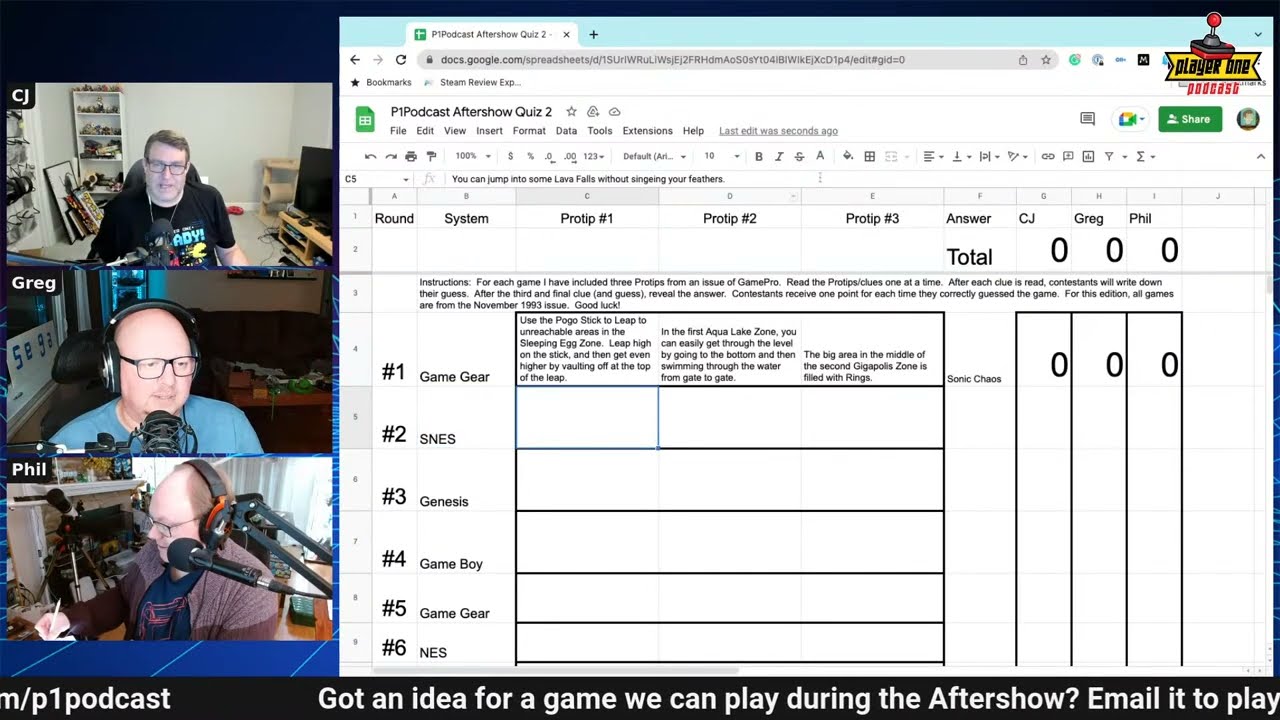View the cloud save status
The image size is (1280, 720).
(x=614, y=112)
